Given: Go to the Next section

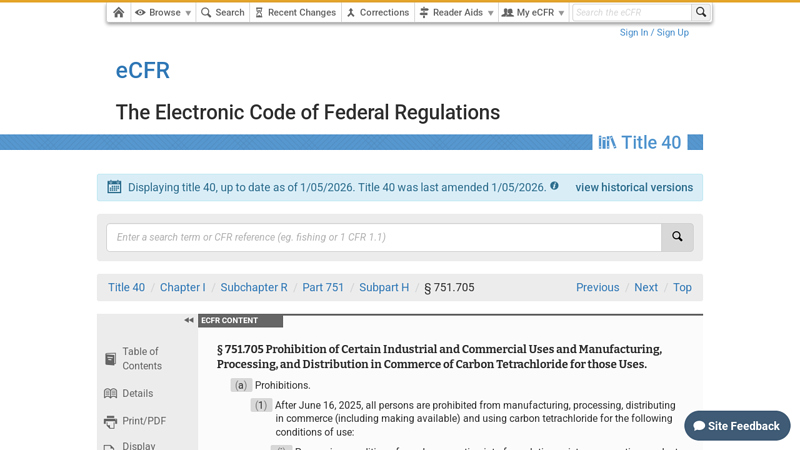Looking at the screenshot, I should coord(646,287).
